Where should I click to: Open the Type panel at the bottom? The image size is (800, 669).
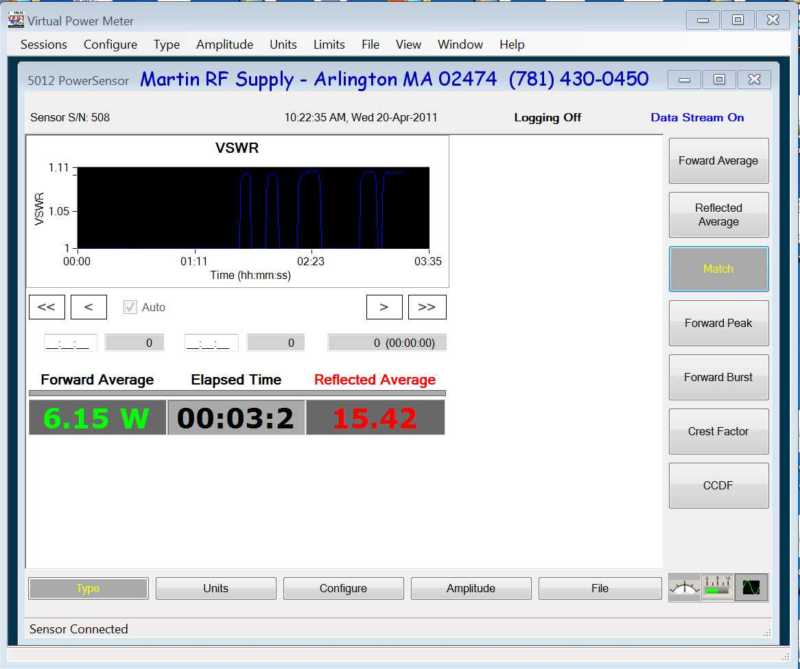tap(88, 588)
